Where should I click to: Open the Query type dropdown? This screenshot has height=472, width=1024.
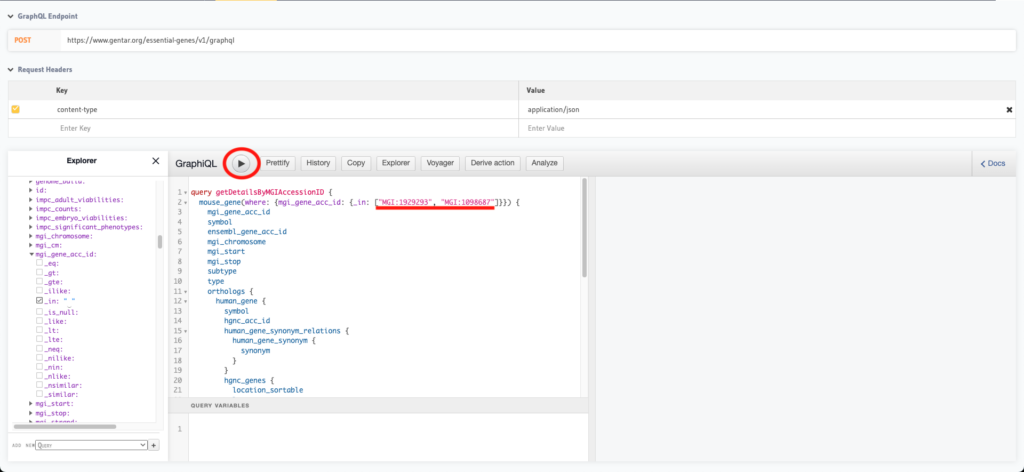[x=91, y=445]
